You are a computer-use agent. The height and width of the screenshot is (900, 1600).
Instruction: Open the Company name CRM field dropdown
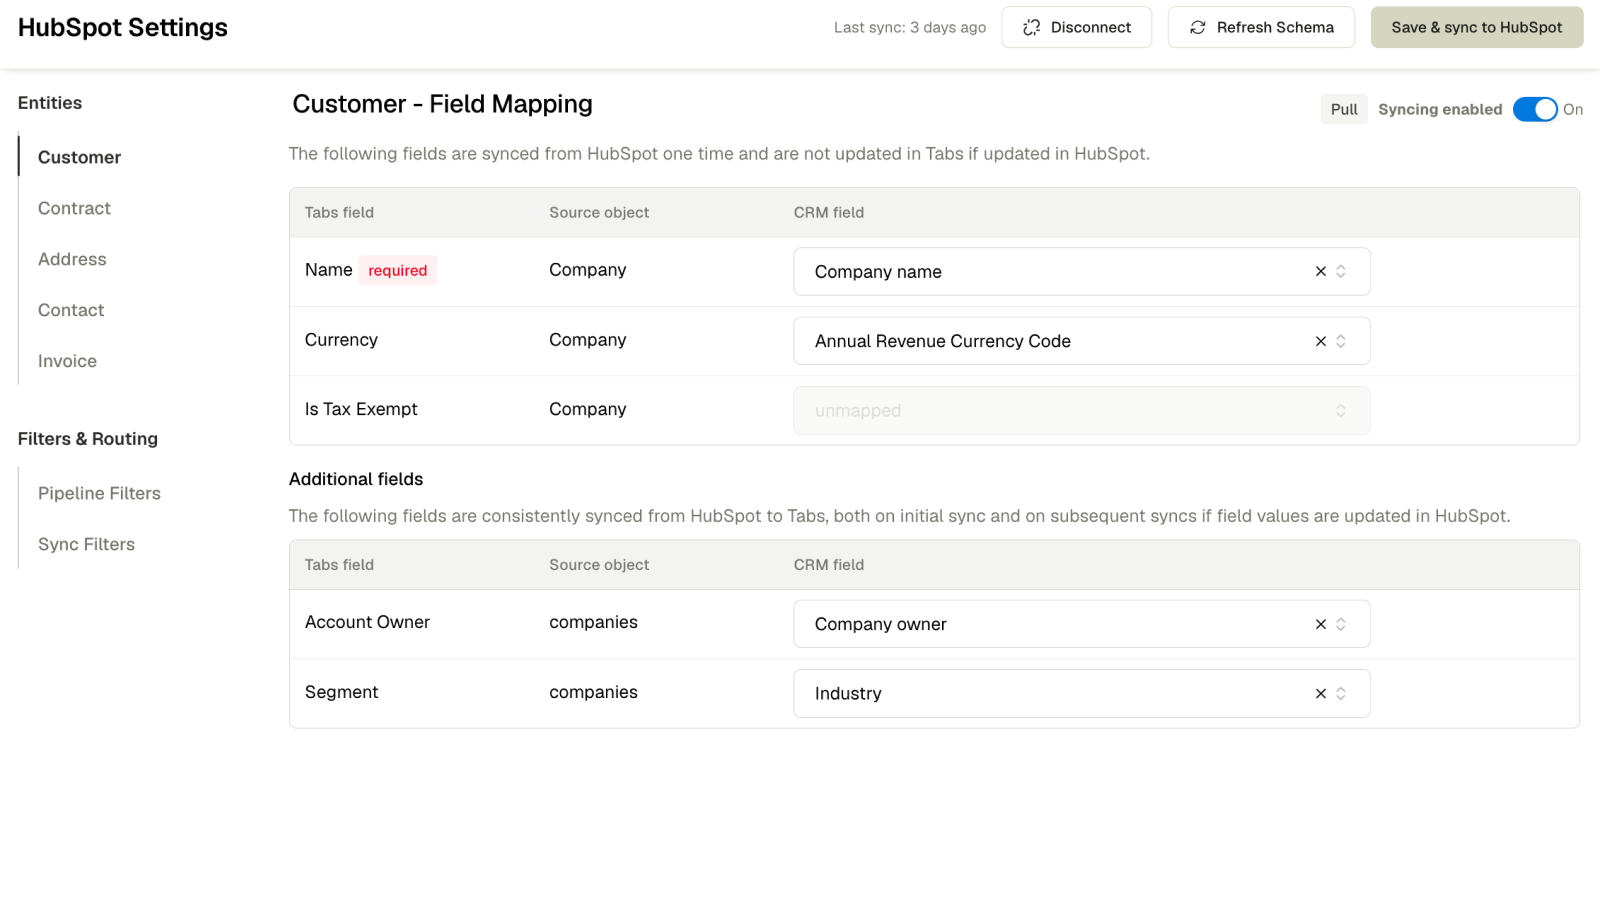(1081, 272)
